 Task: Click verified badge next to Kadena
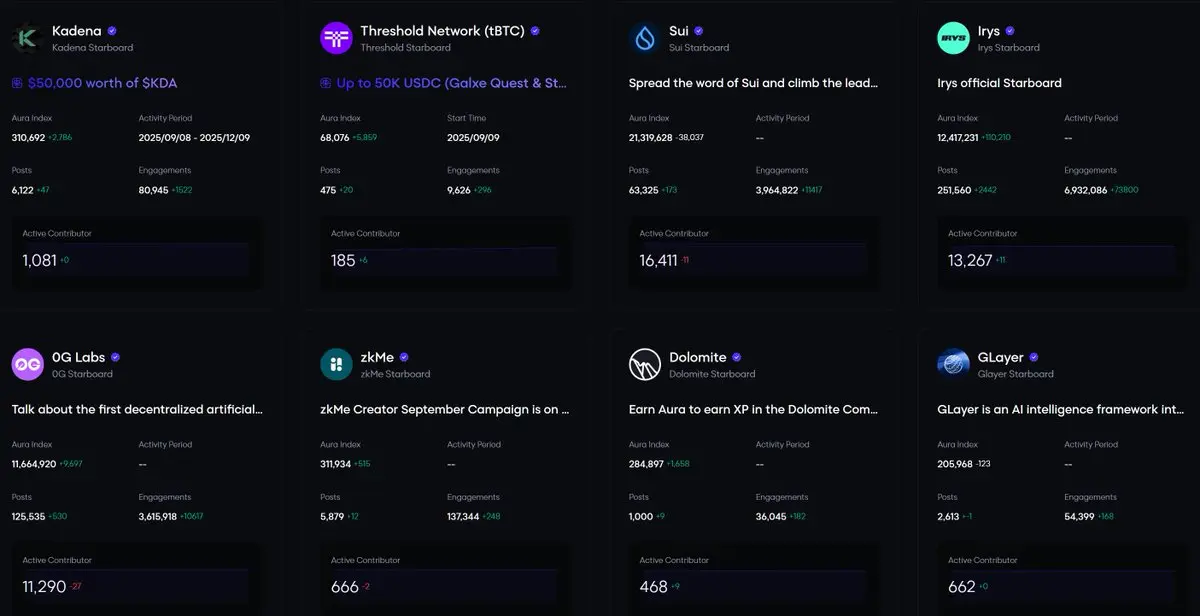click(x=112, y=31)
